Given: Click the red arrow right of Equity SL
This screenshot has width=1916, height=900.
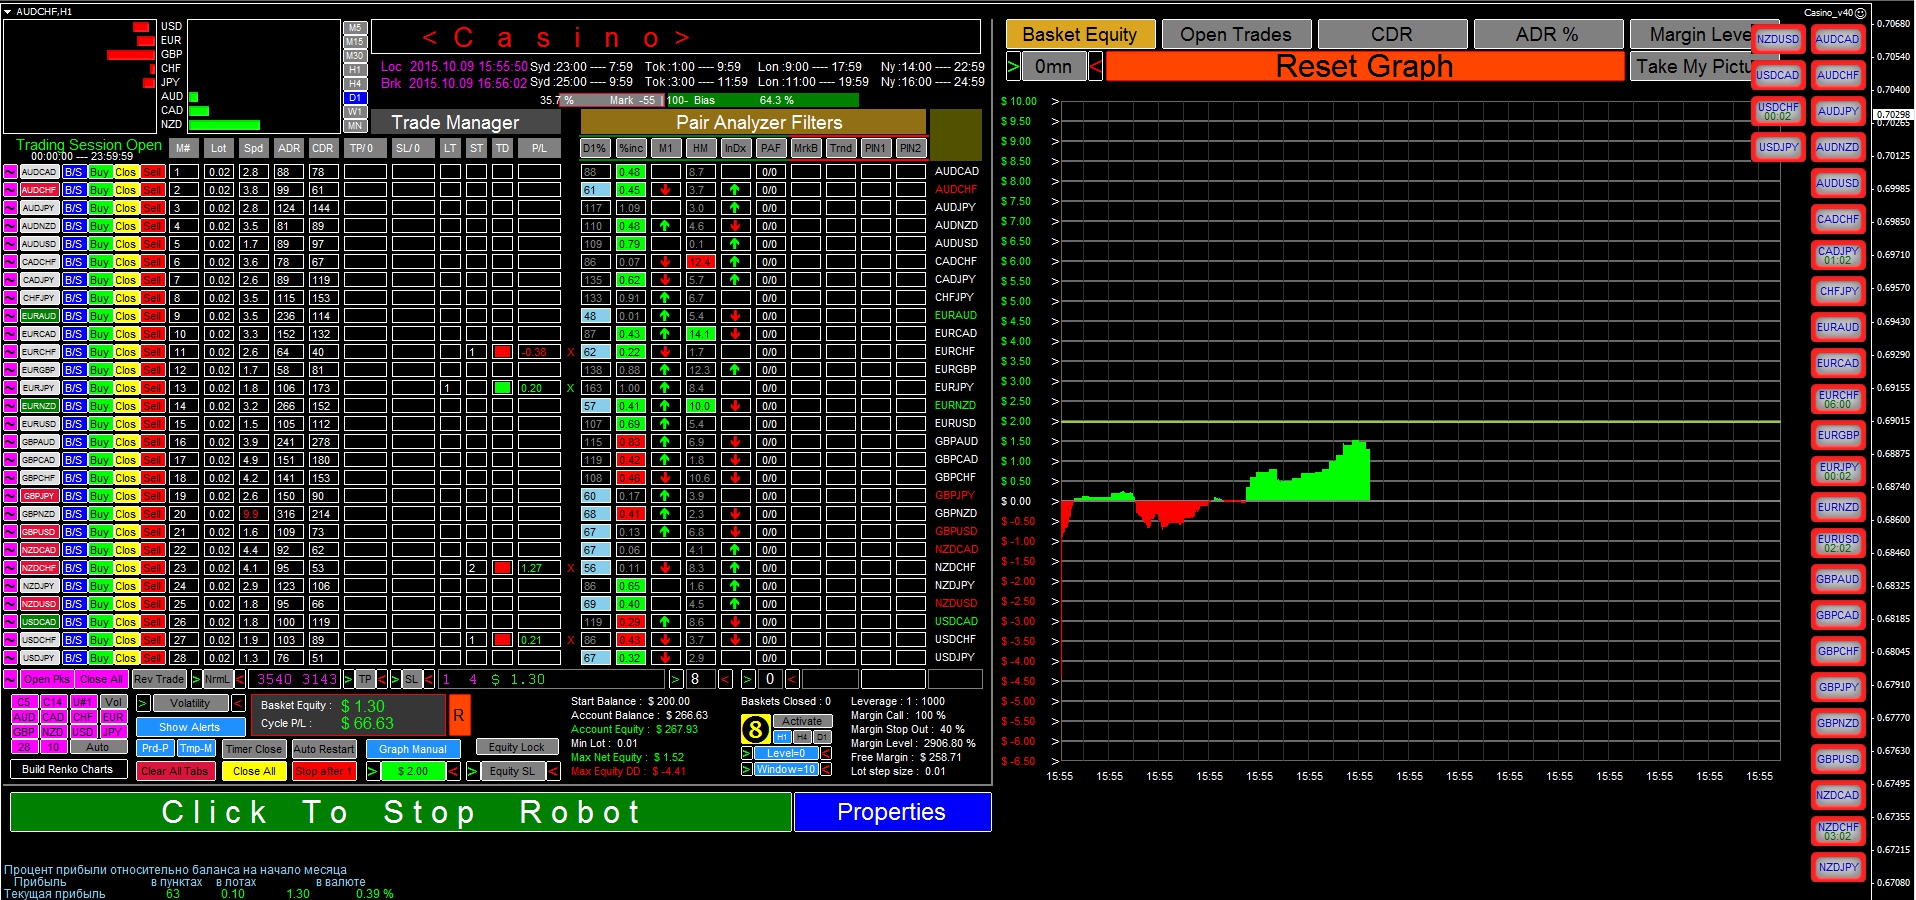Looking at the screenshot, I should click(x=555, y=771).
